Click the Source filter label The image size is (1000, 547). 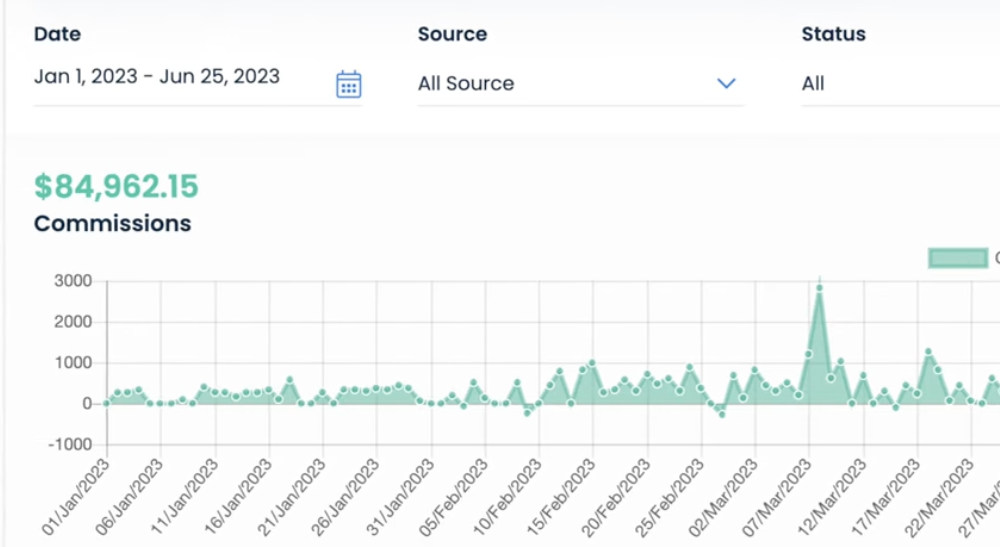point(452,34)
